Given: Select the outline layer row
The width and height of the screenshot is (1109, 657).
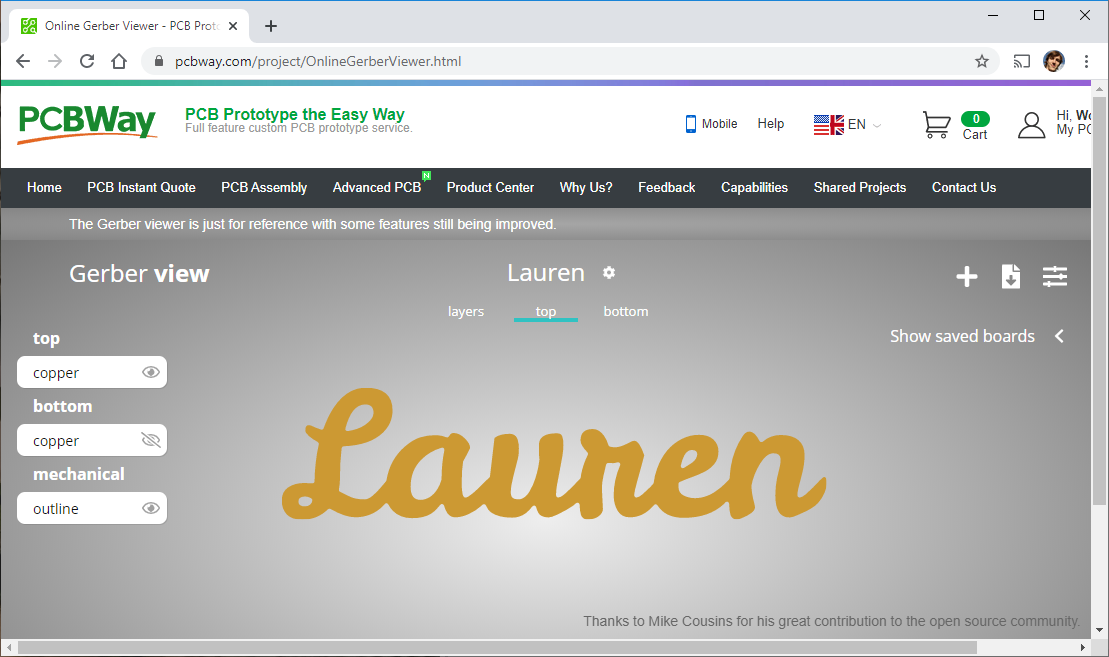Looking at the screenshot, I should pyautogui.click(x=92, y=508).
